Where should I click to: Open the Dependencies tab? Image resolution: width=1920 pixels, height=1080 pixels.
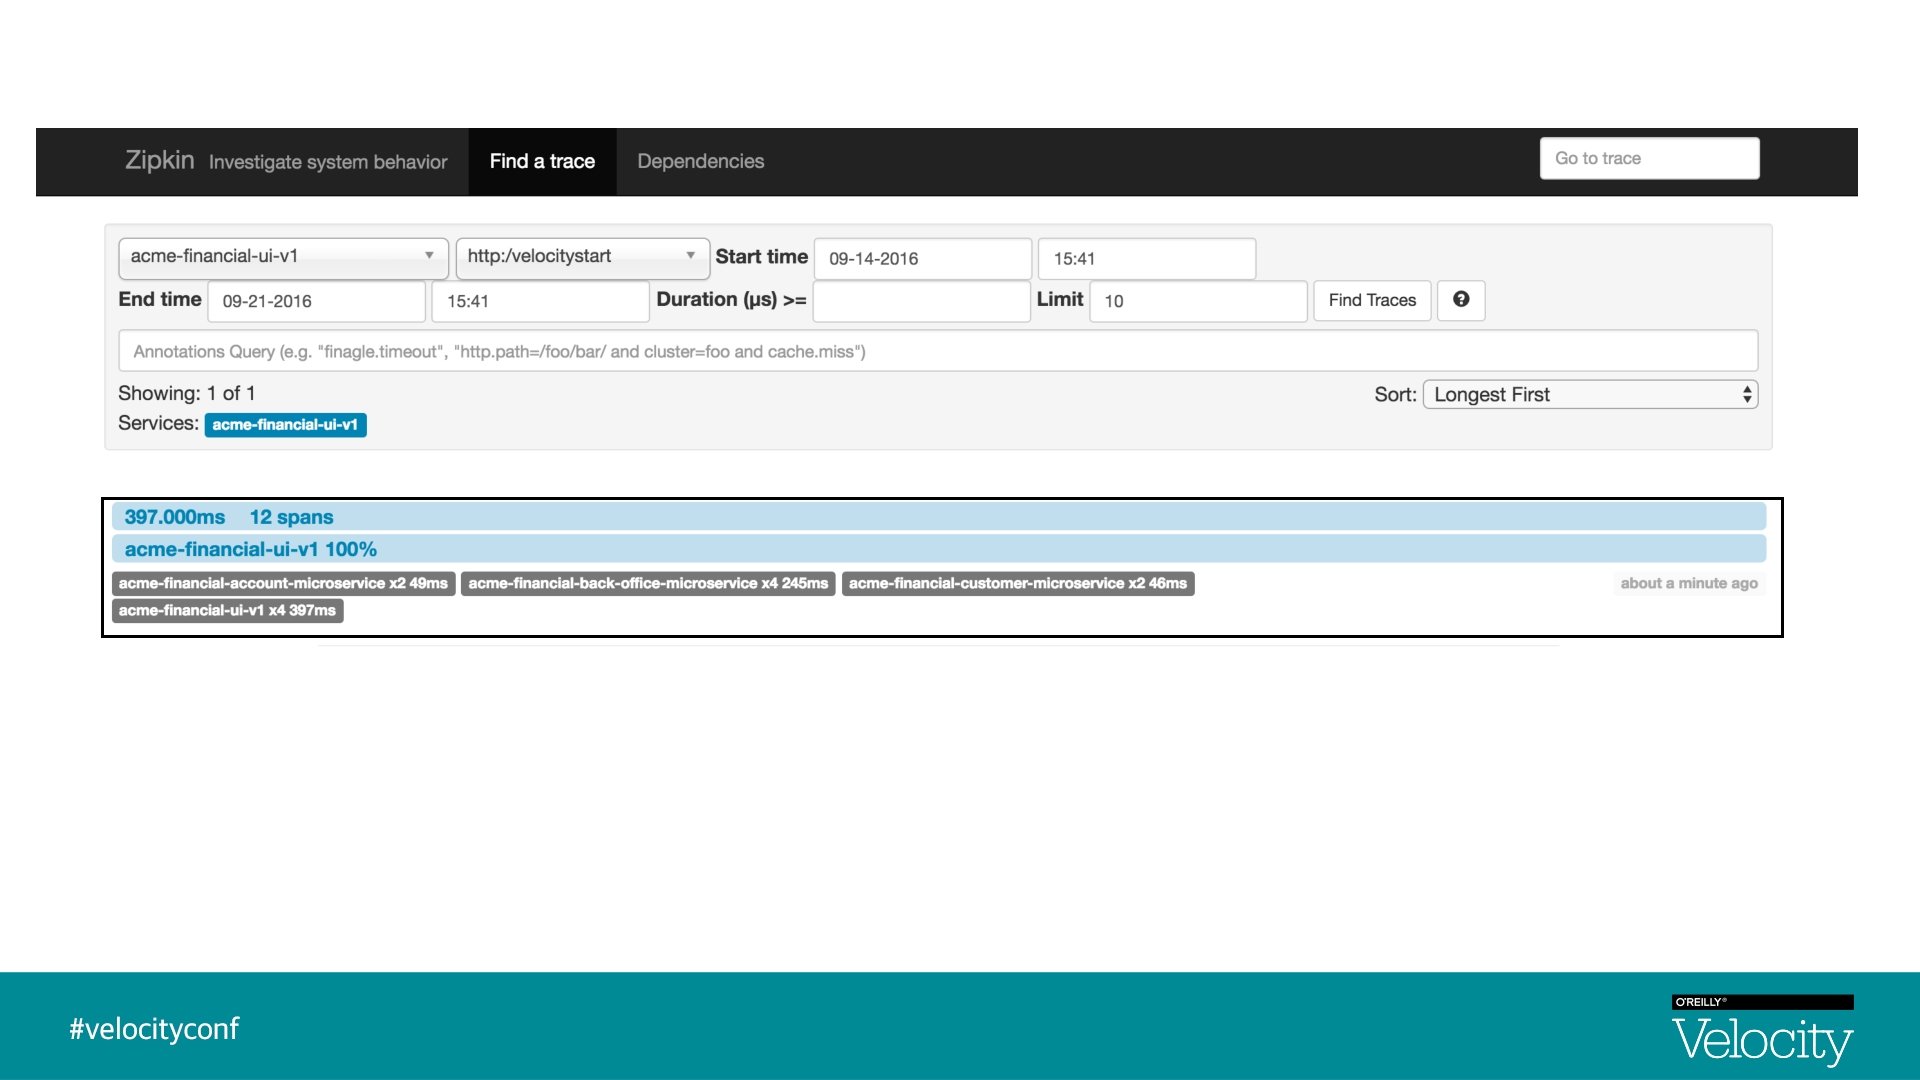click(x=700, y=162)
